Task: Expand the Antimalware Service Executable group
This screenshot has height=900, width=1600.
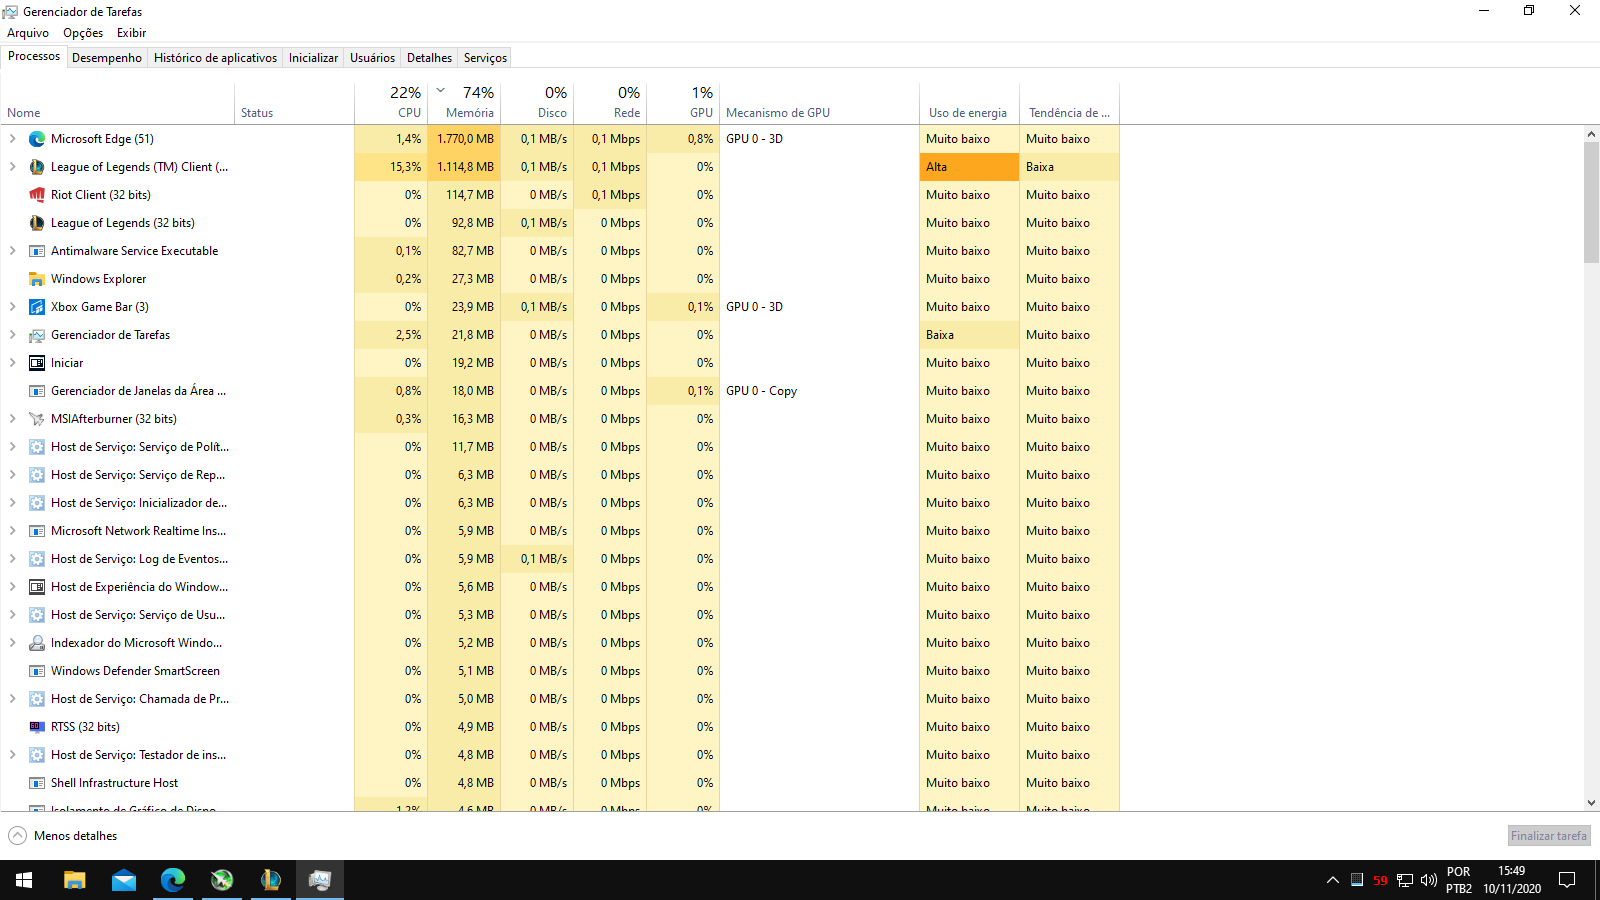Action: click(13, 251)
